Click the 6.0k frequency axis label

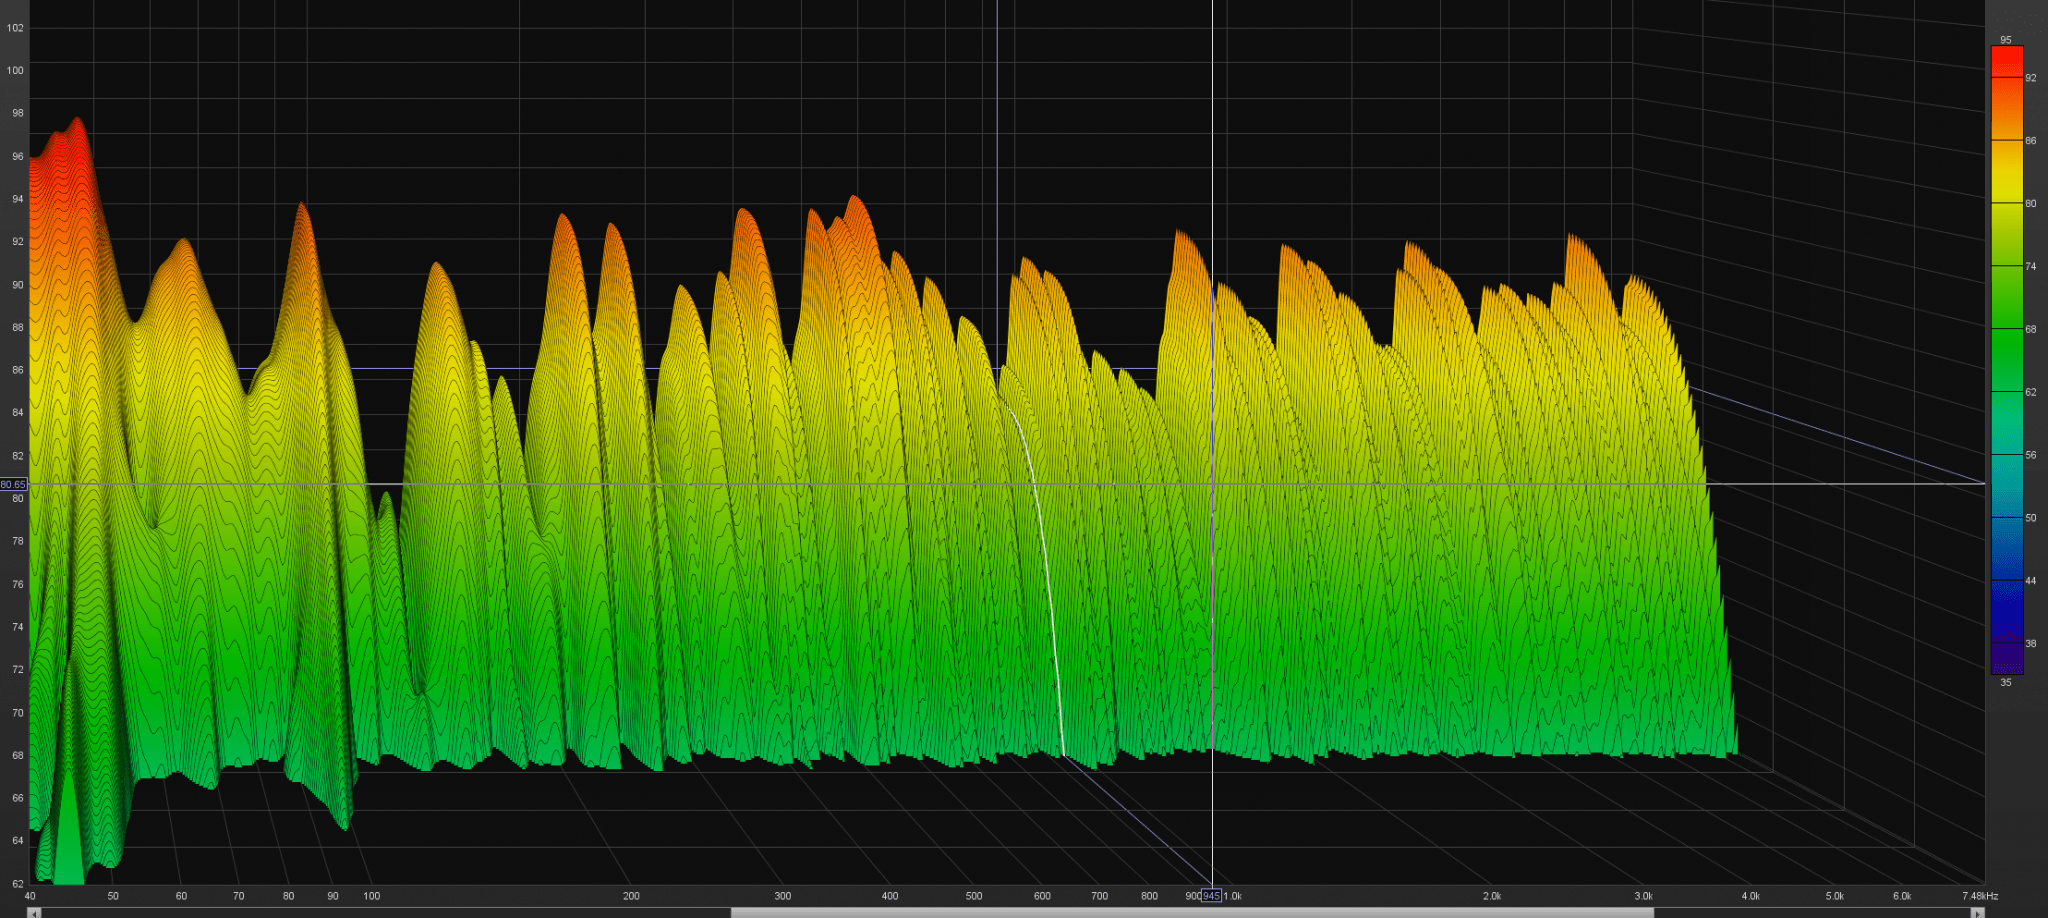tap(1902, 896)
